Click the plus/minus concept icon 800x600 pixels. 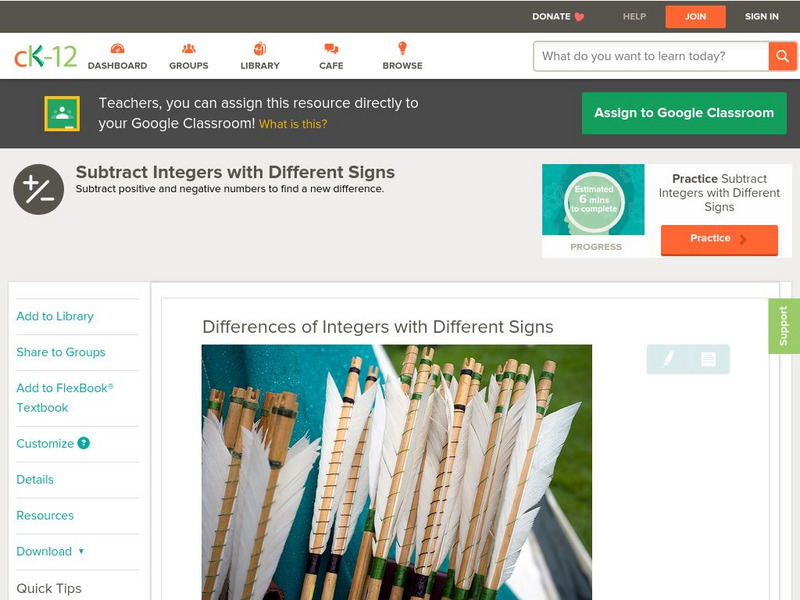pos(38,189)
